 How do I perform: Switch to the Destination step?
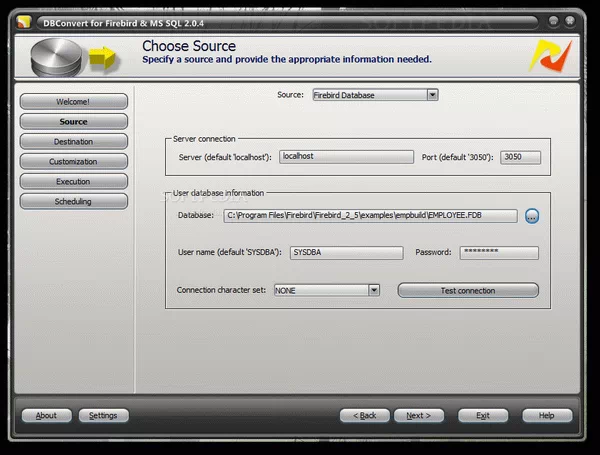click(x=73, y=142)
